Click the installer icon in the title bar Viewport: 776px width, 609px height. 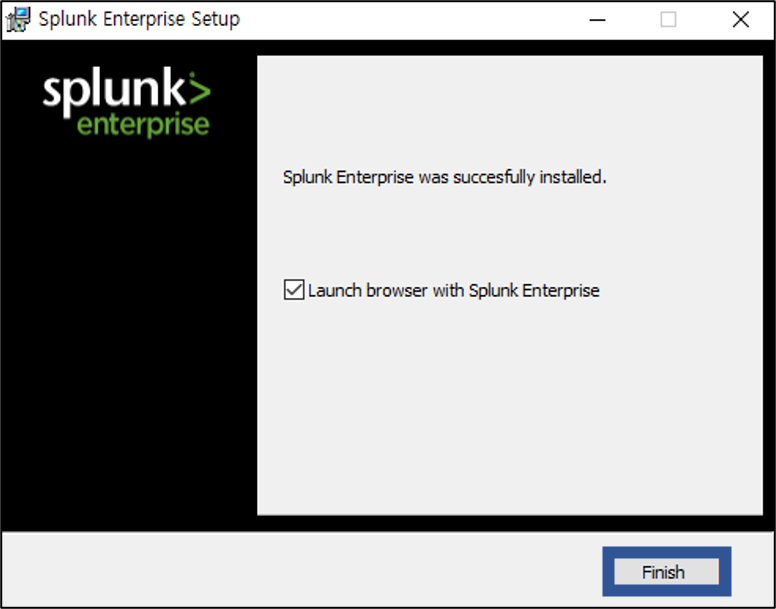coord(18,20)
